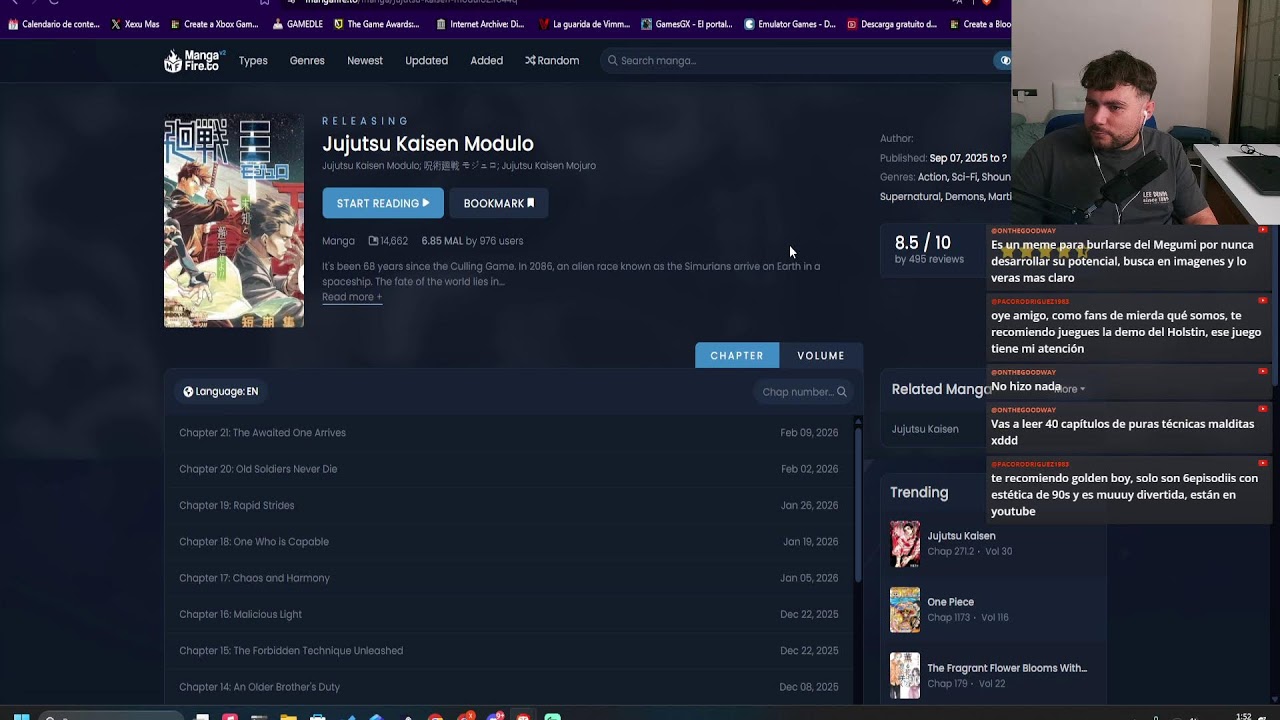Open The Fragrant Flower Blooms With... title

point(1007,668)
